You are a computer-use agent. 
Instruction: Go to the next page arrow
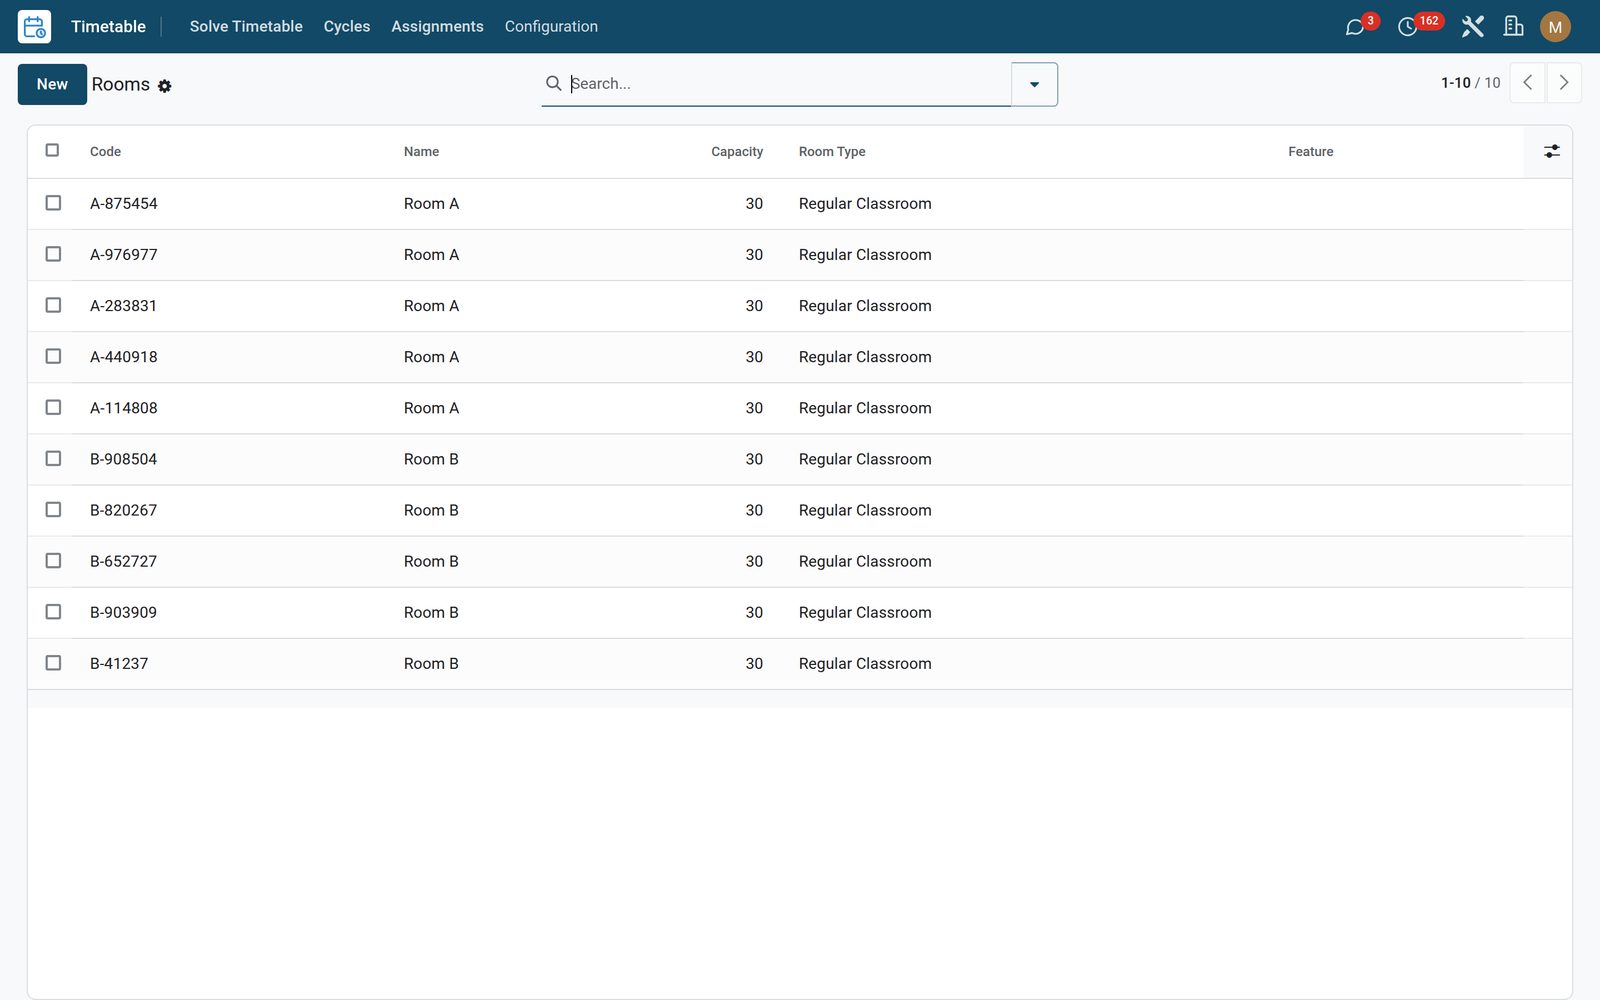pos(1564,83)
